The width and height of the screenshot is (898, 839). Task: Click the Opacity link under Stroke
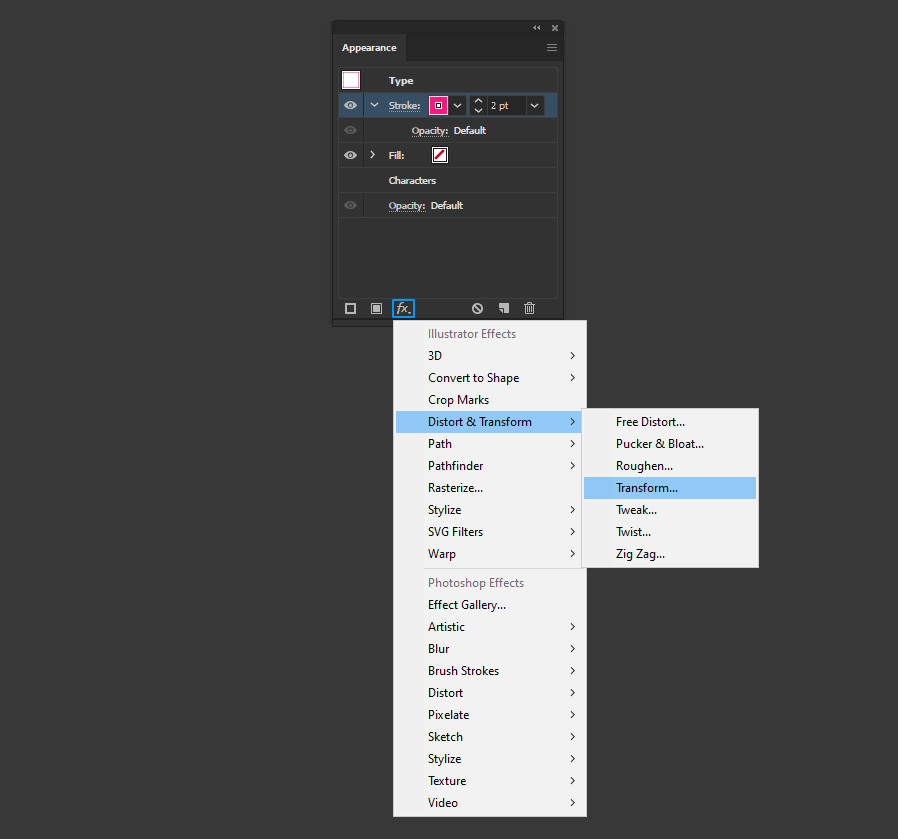[430, 131]
